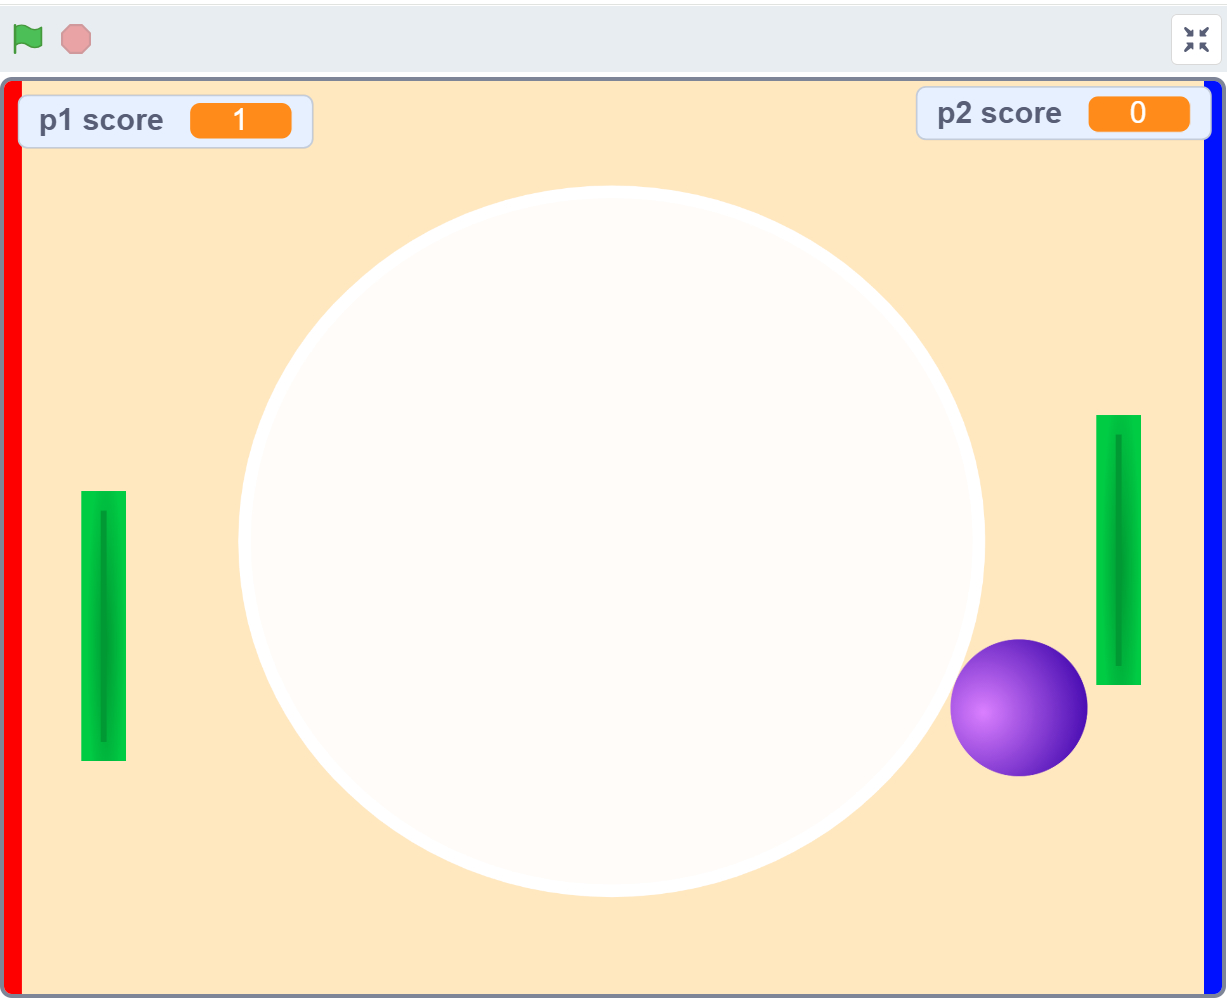Image resolution: width=1227 pixels, height=998 pixels.
Task: Stop the project with the red octagon
Action: click(x=76, y=39)
